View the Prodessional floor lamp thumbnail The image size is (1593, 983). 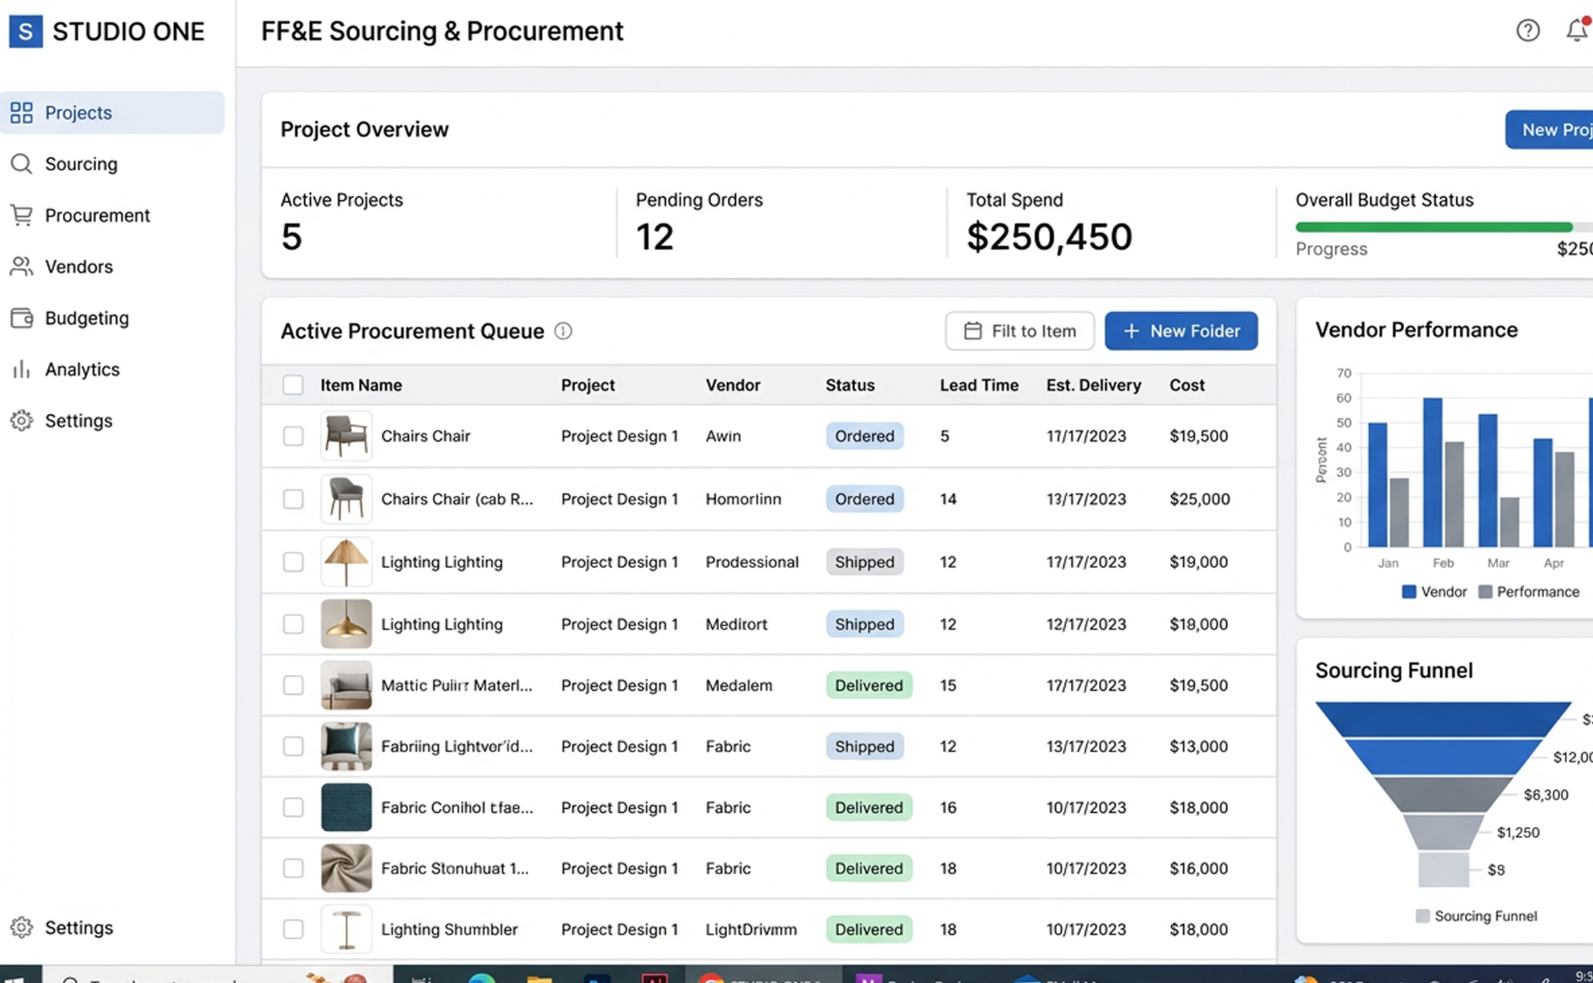[x=346, y=562]
